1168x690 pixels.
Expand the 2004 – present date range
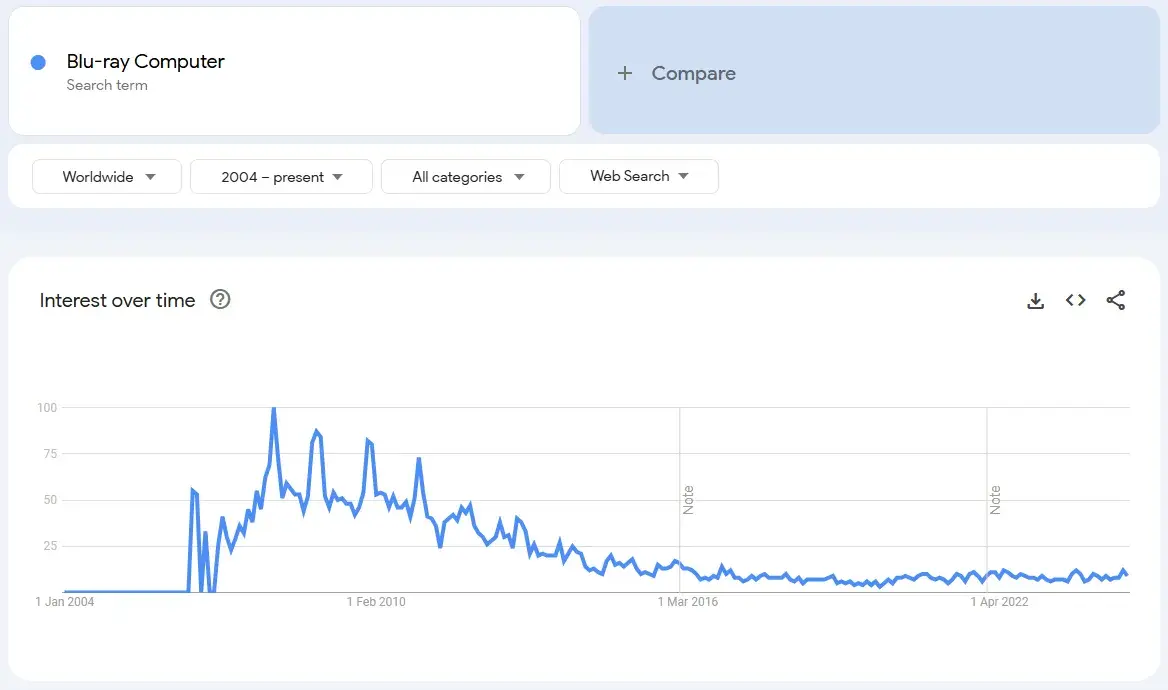click(281, 177)
